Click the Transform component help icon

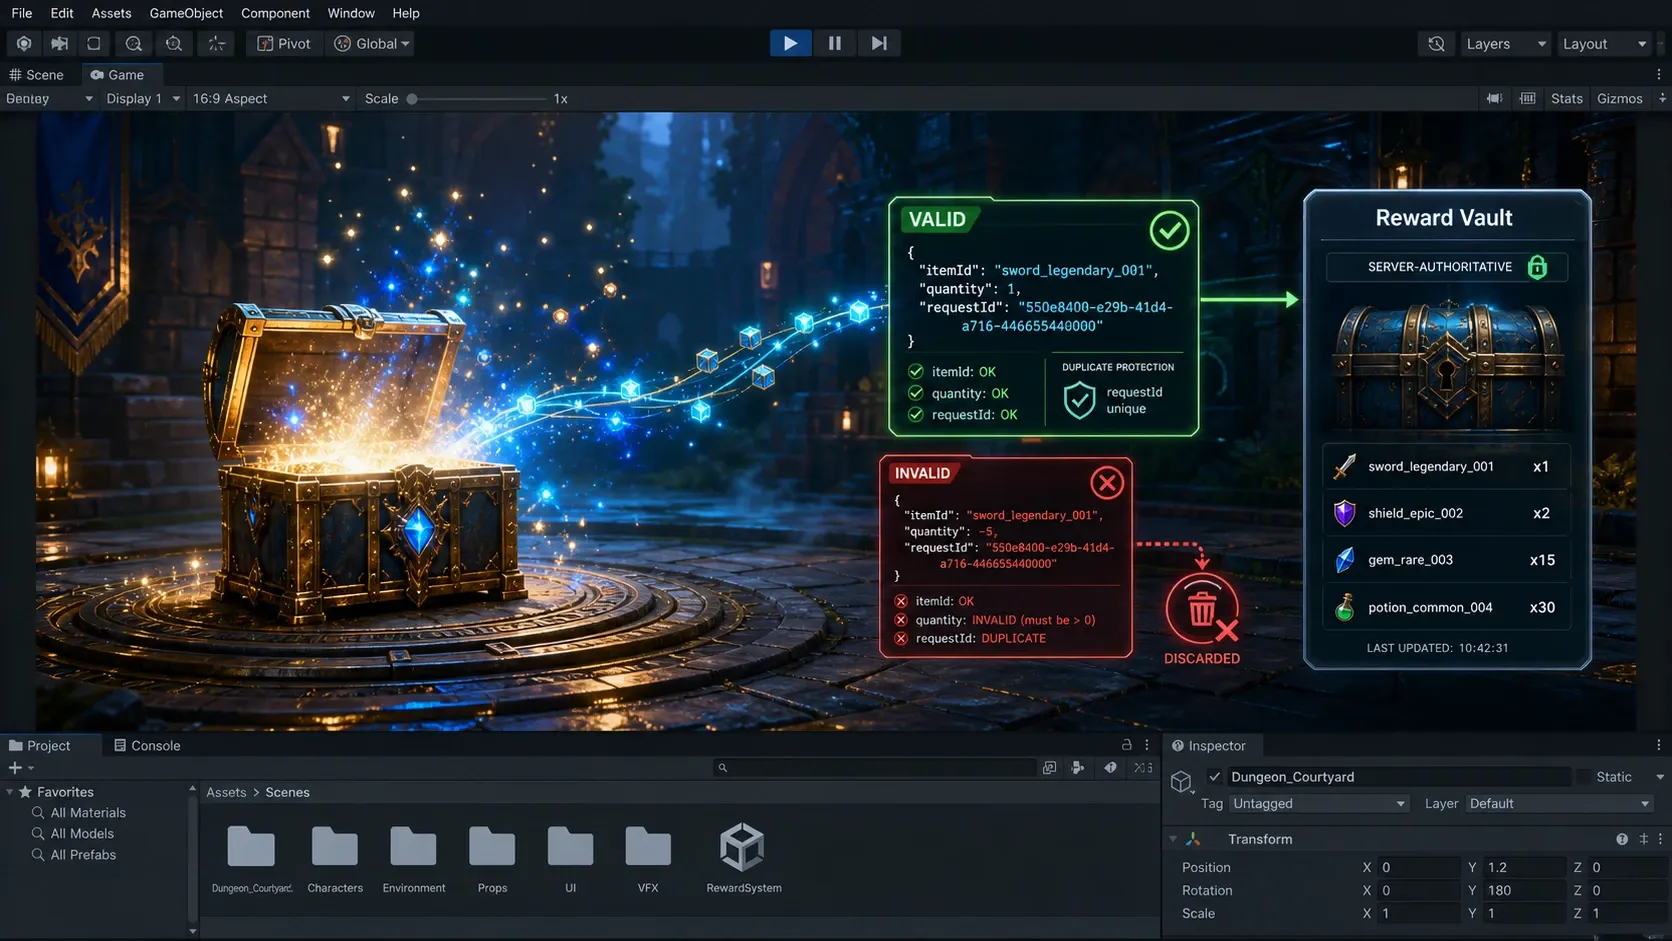click(x=1622, y=839)
